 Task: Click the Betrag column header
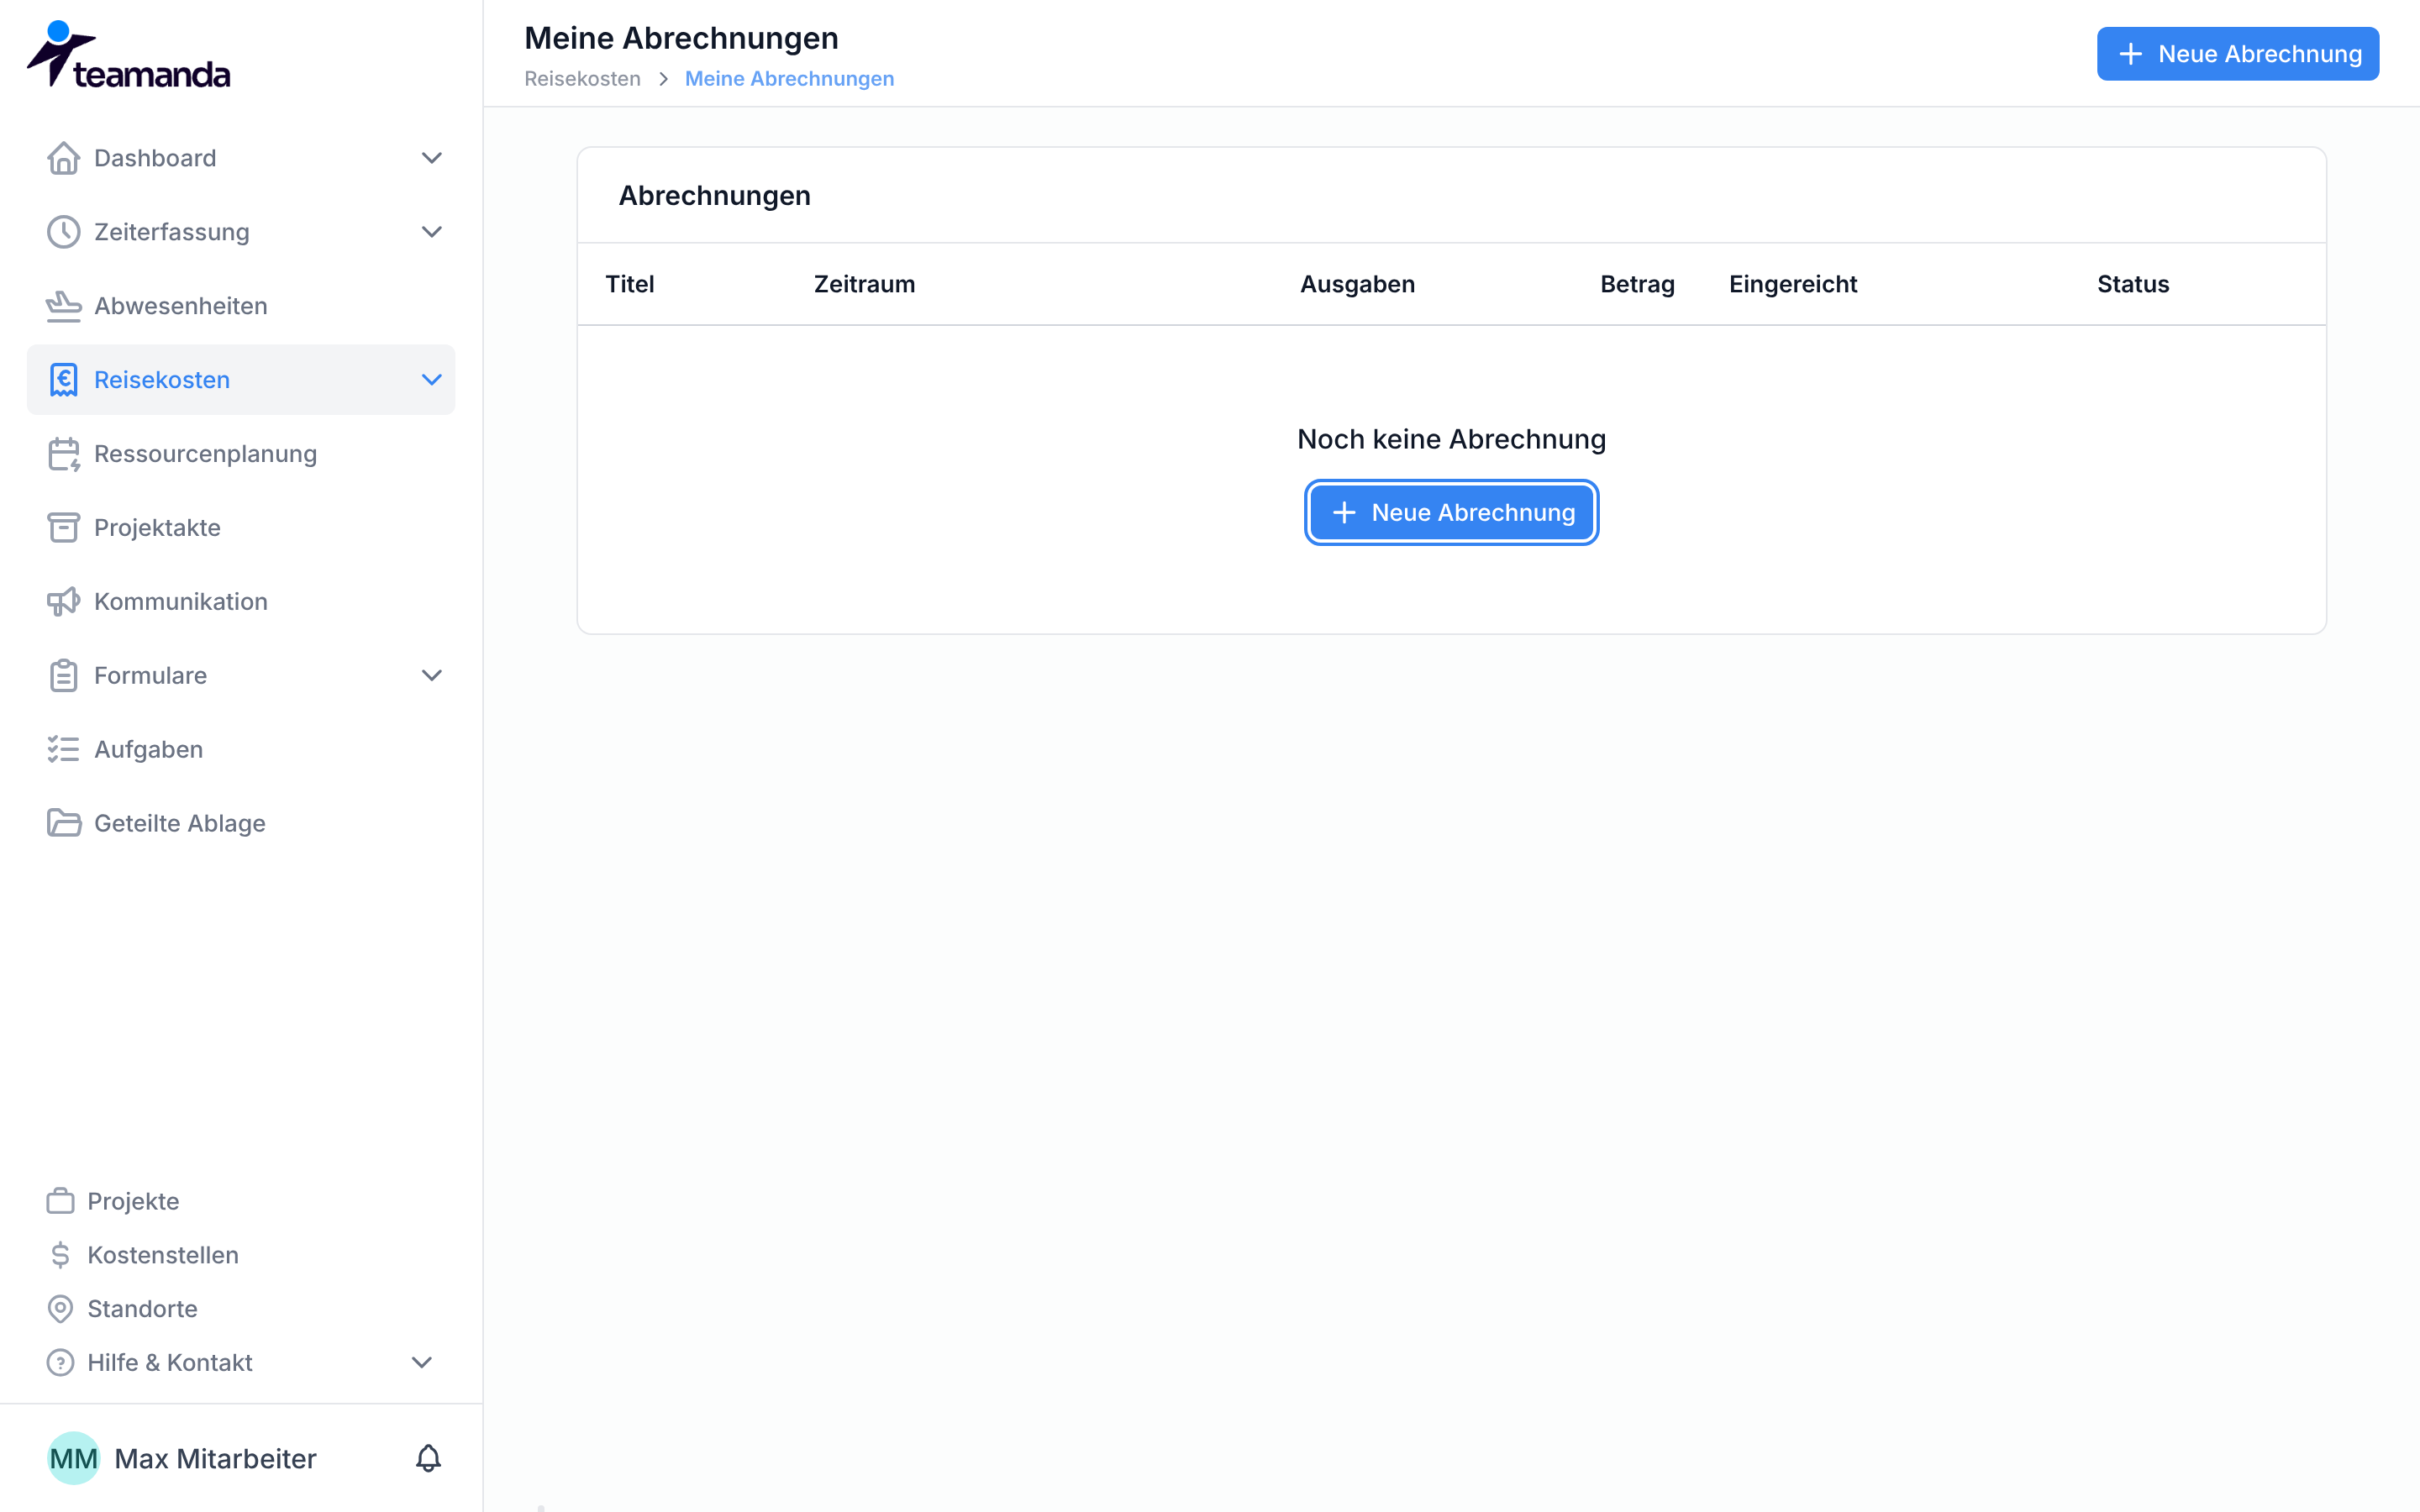tap(1637, 285)
